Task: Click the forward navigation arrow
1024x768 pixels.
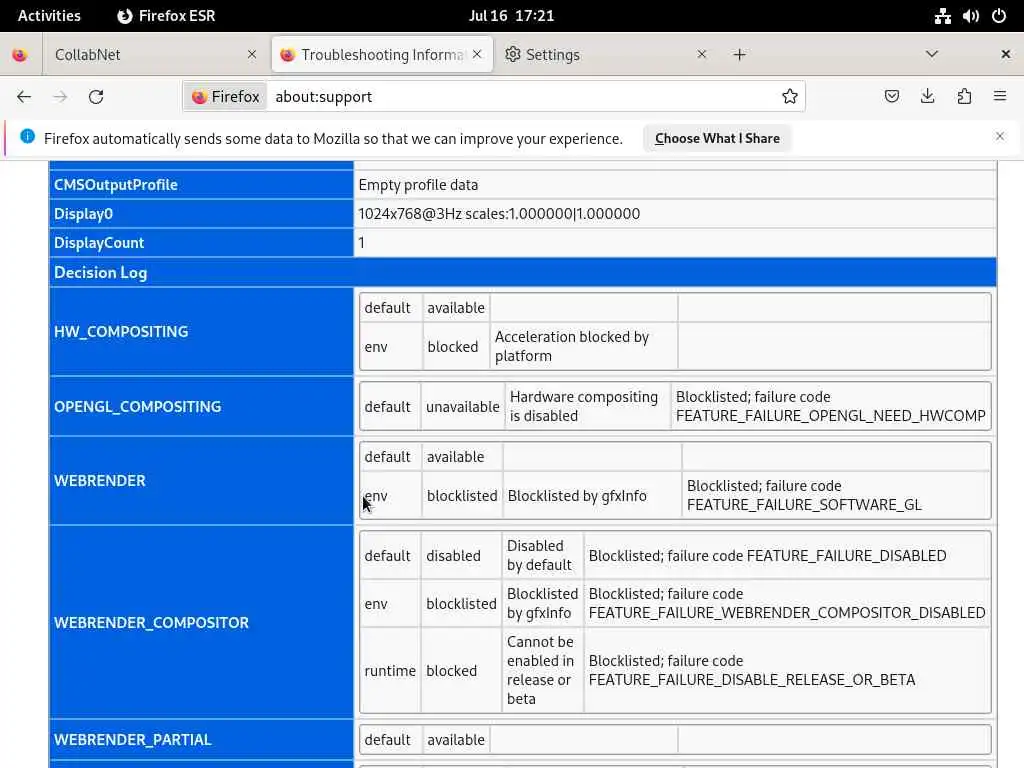Action: click(x=60, y=97)
